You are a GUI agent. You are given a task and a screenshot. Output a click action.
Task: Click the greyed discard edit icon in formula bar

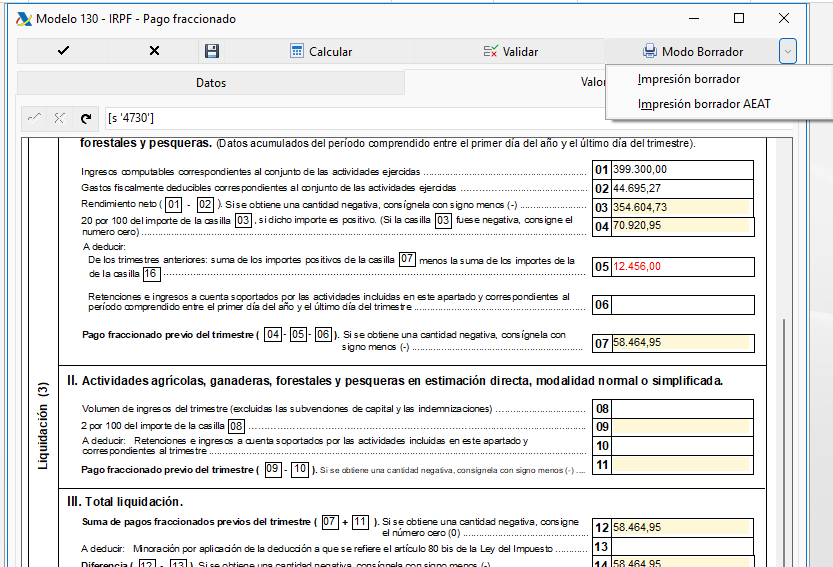60,118
